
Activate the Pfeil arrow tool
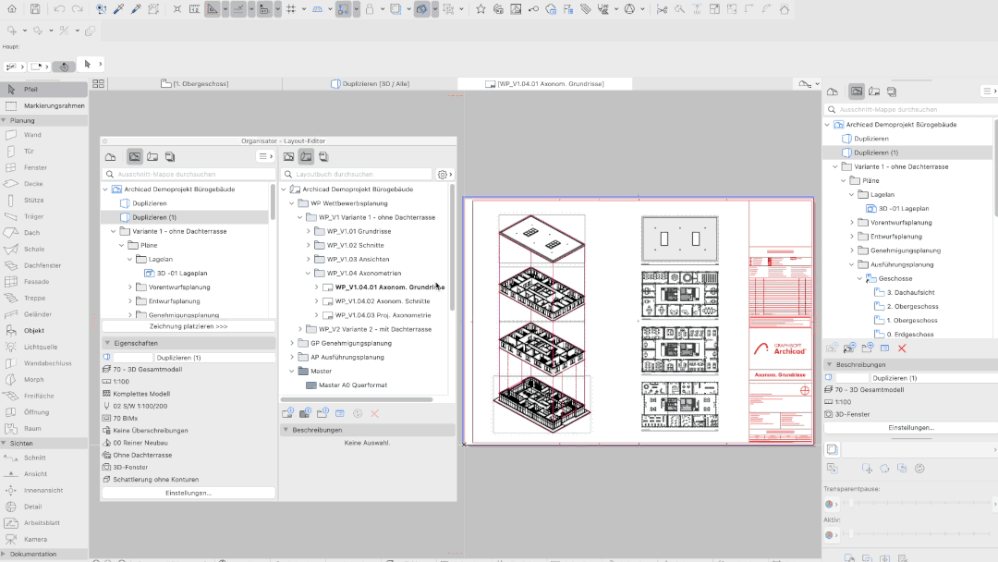click(30, 89)
